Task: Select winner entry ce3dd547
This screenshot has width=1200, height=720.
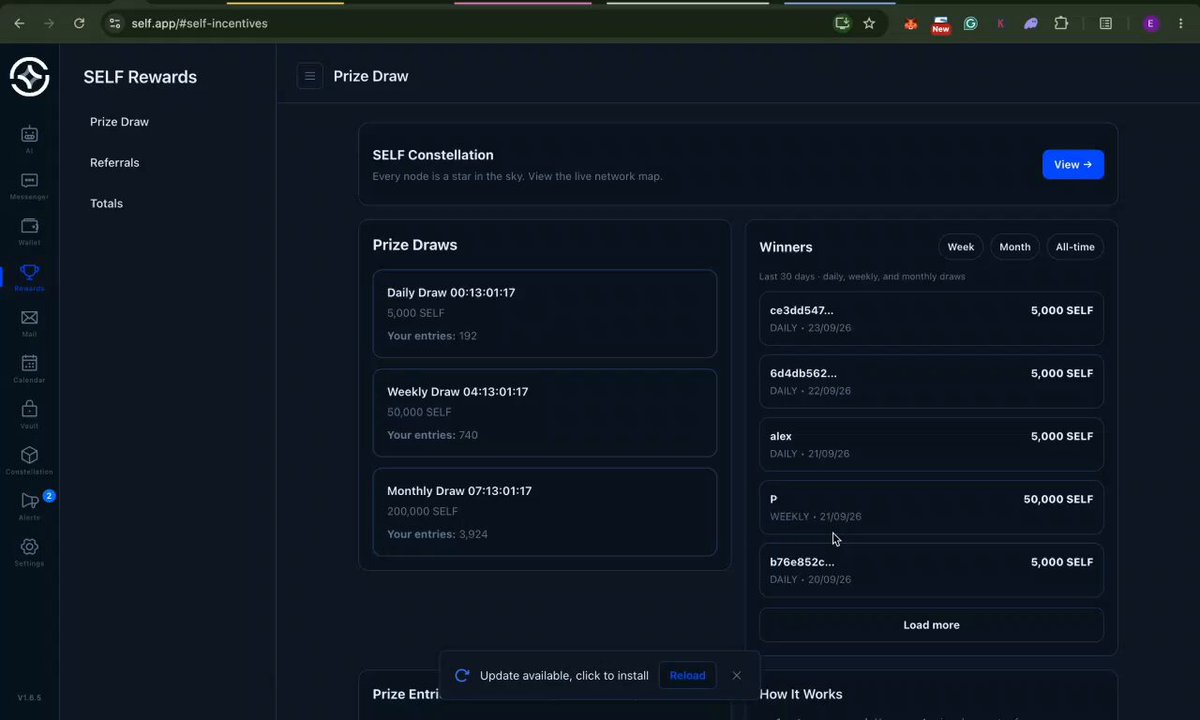Action: 931,318
